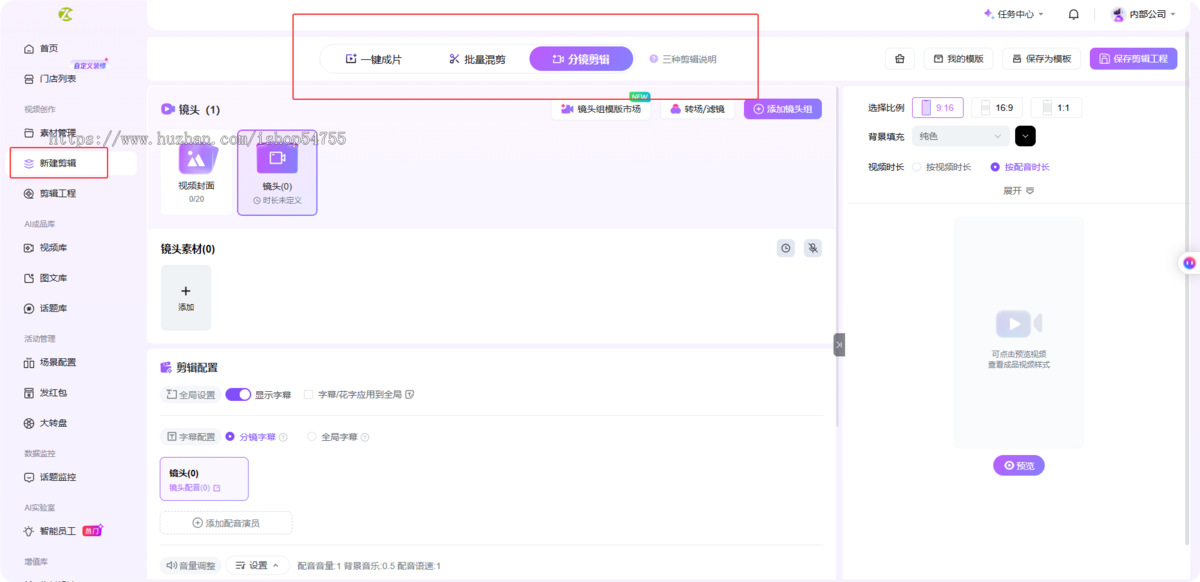This screenshot has width=1200, height=582.
Task: Open 剪辑工程 in the sidebar
Action: (57, 193)
